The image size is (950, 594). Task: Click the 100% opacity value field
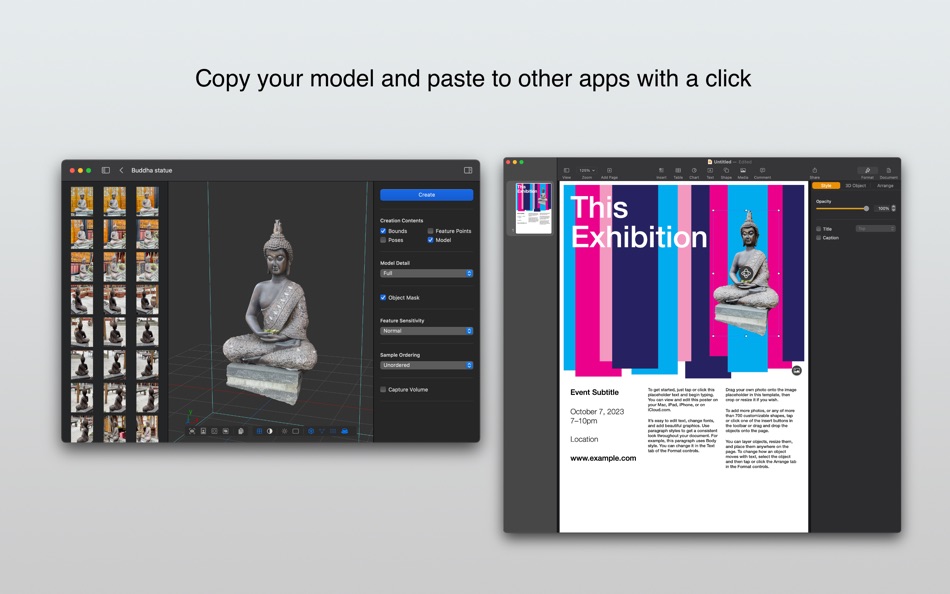point(883,208)
